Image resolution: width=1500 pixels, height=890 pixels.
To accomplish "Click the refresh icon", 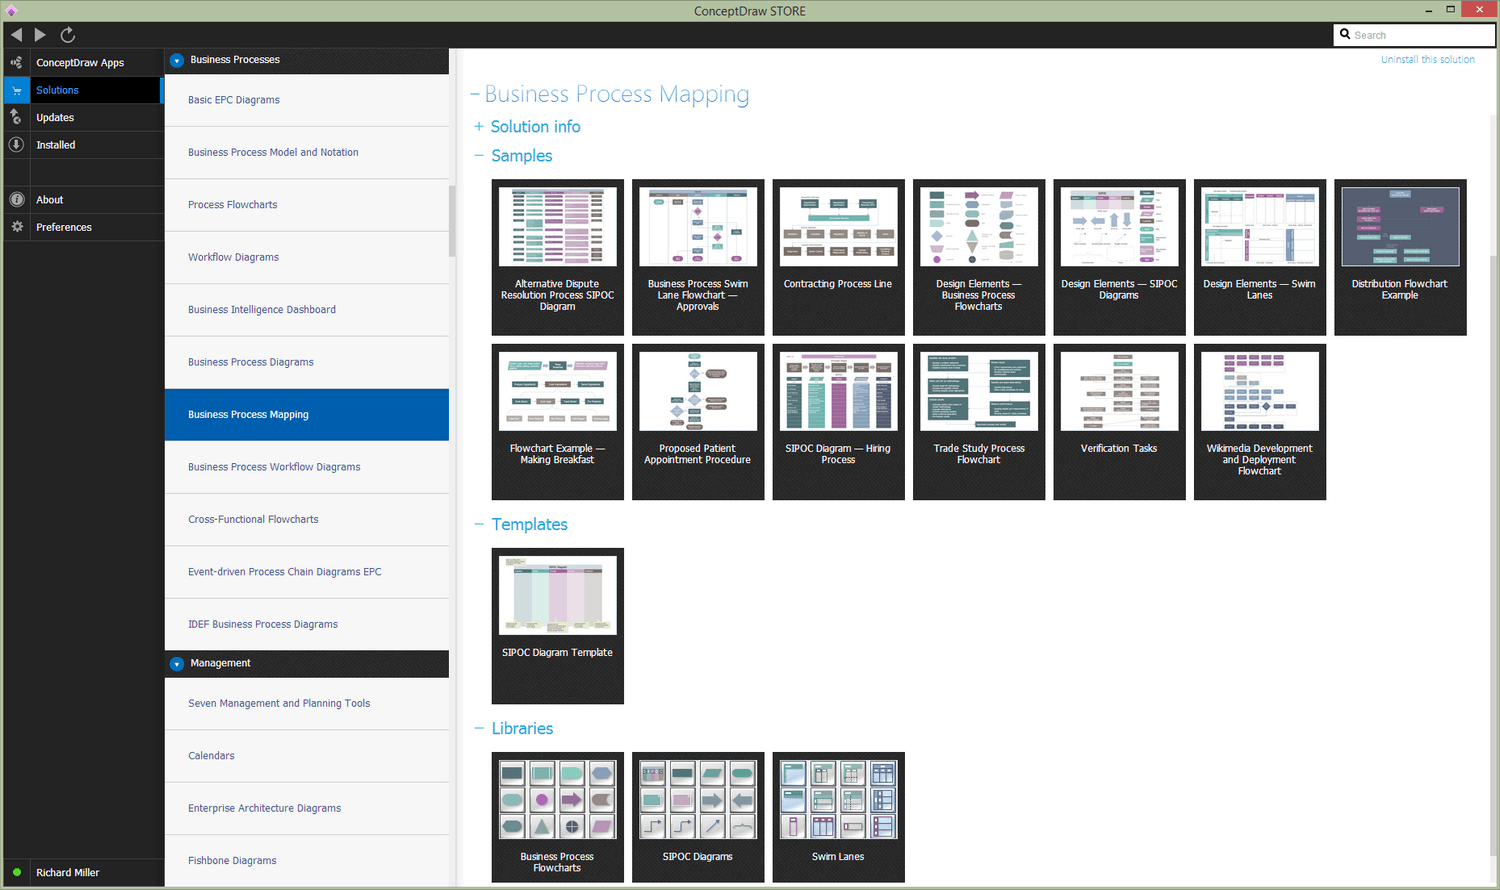I will 68,35.
